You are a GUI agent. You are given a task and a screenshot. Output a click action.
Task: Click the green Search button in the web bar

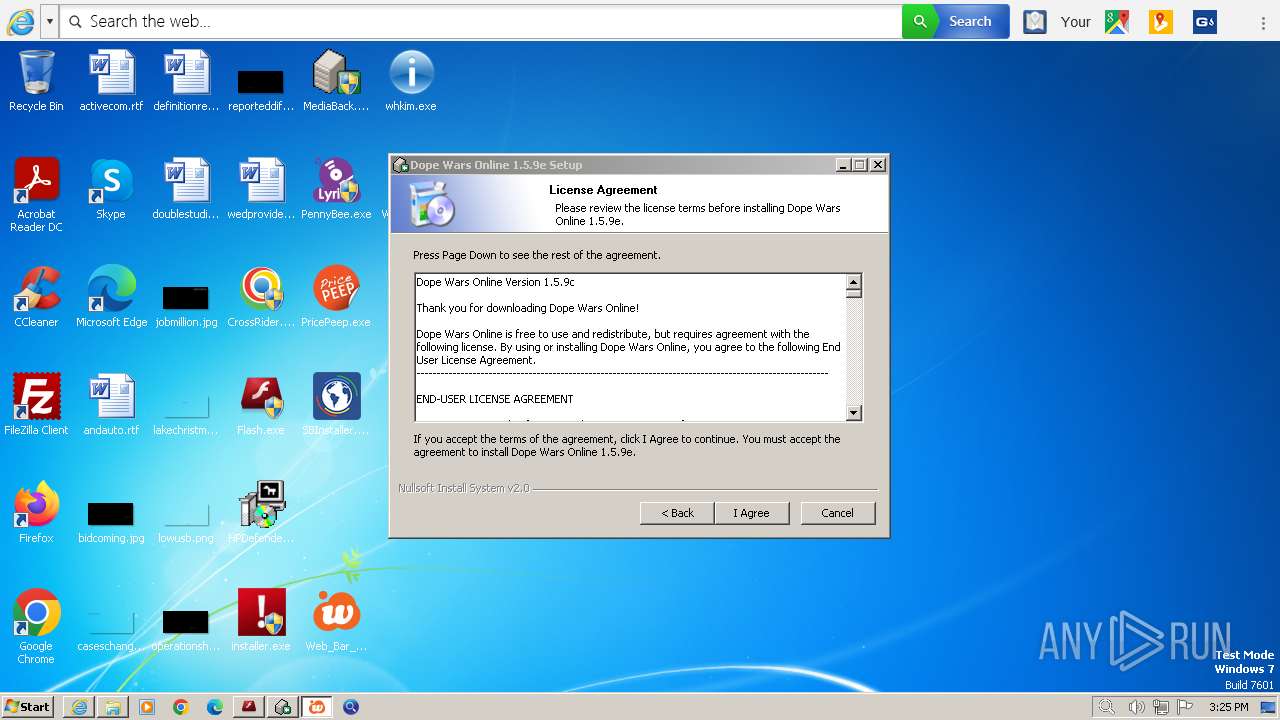[956, 21]
